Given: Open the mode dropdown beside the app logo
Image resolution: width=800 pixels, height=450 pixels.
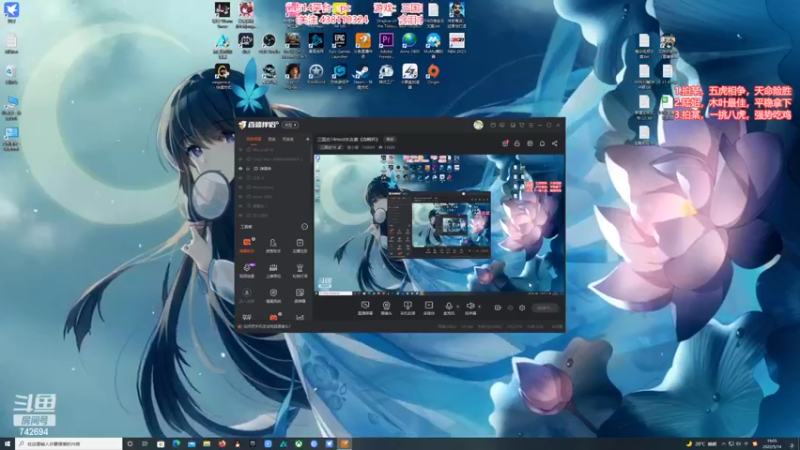Looking at the screenshot, I should pyautogui.click(x=290, y=125).
